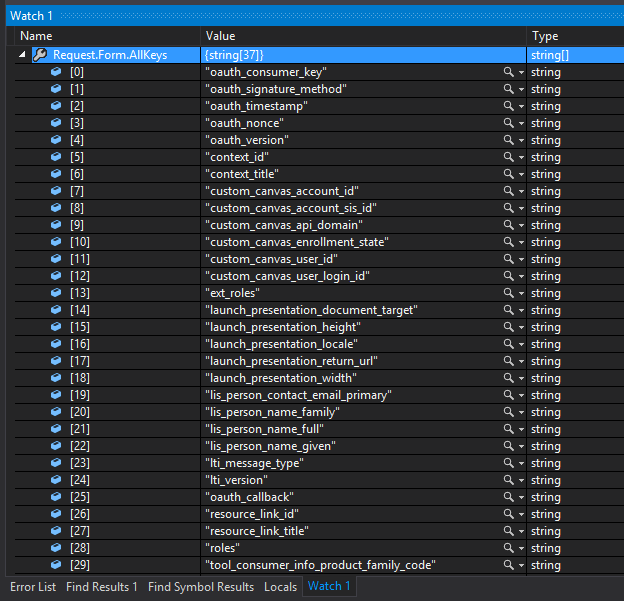This screenshot has width=624, height=601.
Task: Open text visualizer magnifier for custom_canvas_api_domain
Action: point(508,225)
